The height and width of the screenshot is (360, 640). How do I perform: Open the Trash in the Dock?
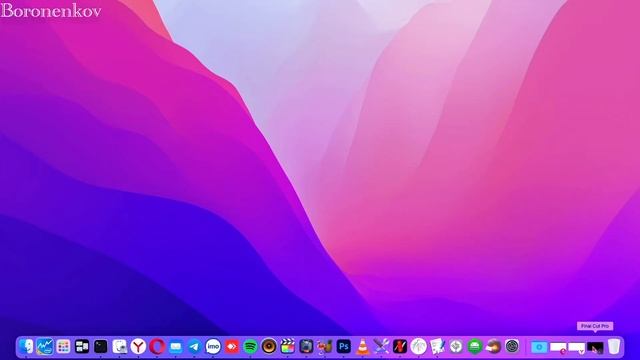(x=614, y=347)
